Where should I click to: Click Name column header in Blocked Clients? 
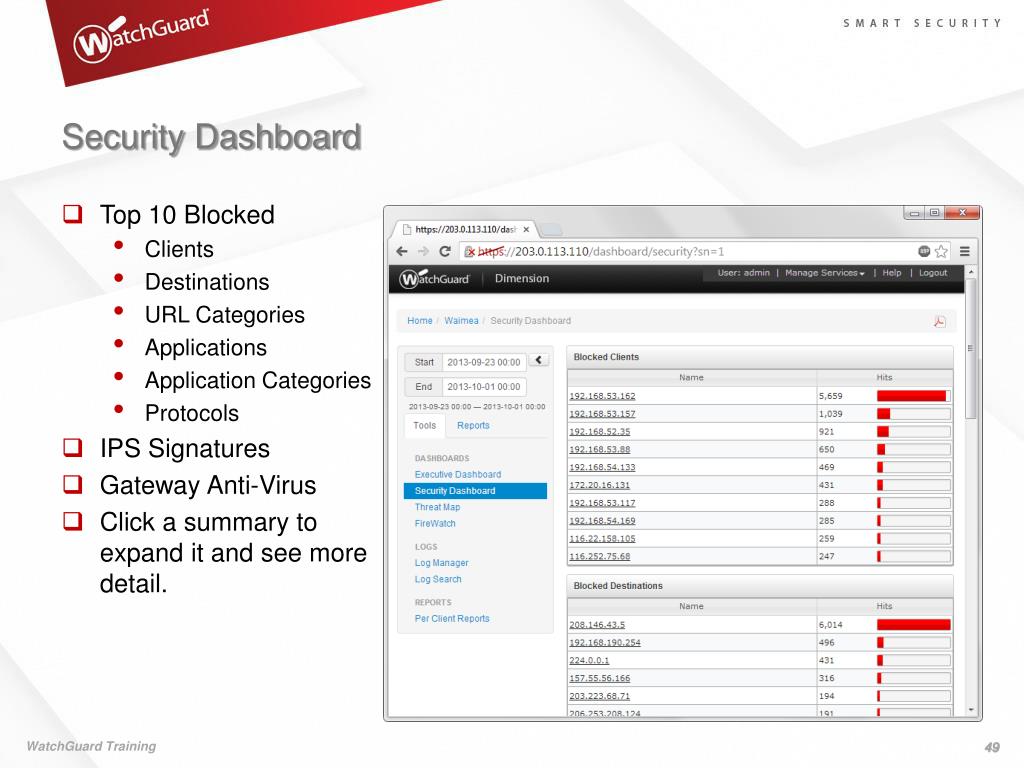coord(692,377)
